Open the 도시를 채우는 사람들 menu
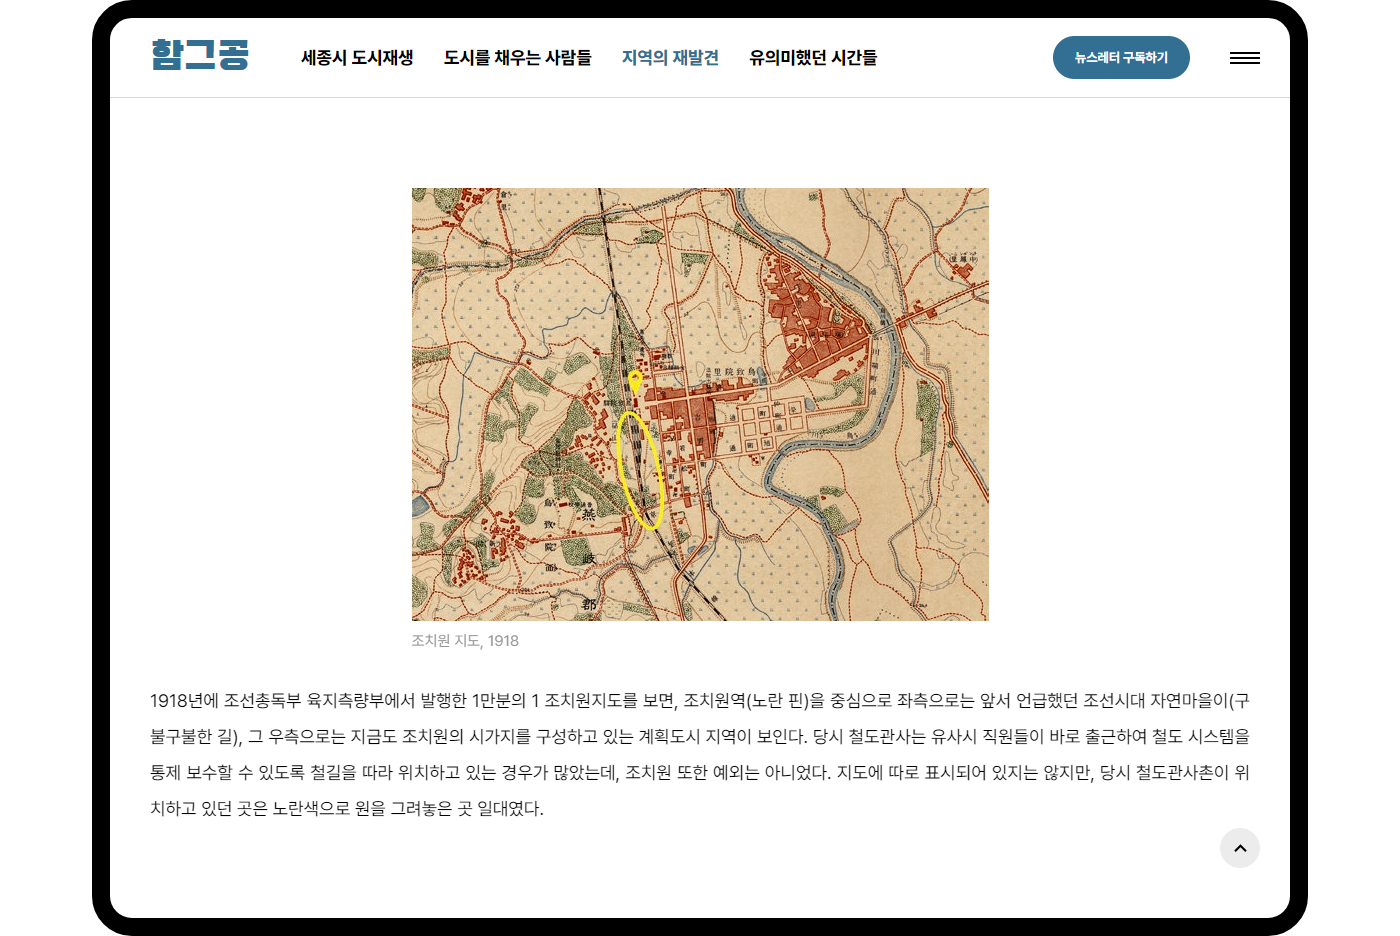This screenshot has height=936, width=1400. tap(517, 58)
